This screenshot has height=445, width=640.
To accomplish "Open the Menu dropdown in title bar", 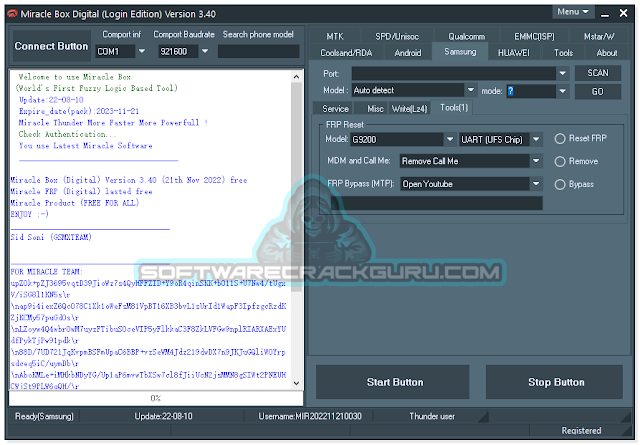I will (x=573, y=12).
